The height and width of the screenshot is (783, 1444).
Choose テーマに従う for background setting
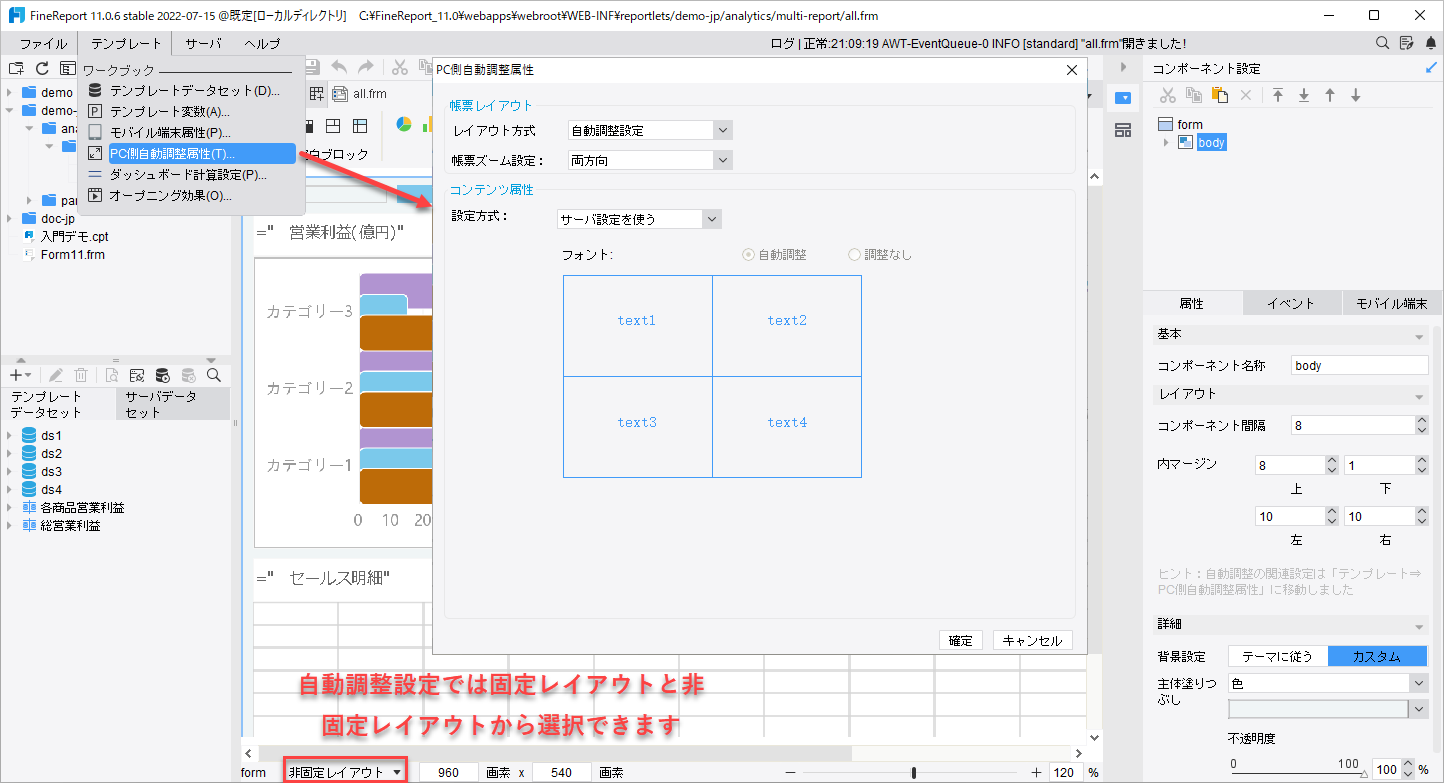(x=1278, y=656)
